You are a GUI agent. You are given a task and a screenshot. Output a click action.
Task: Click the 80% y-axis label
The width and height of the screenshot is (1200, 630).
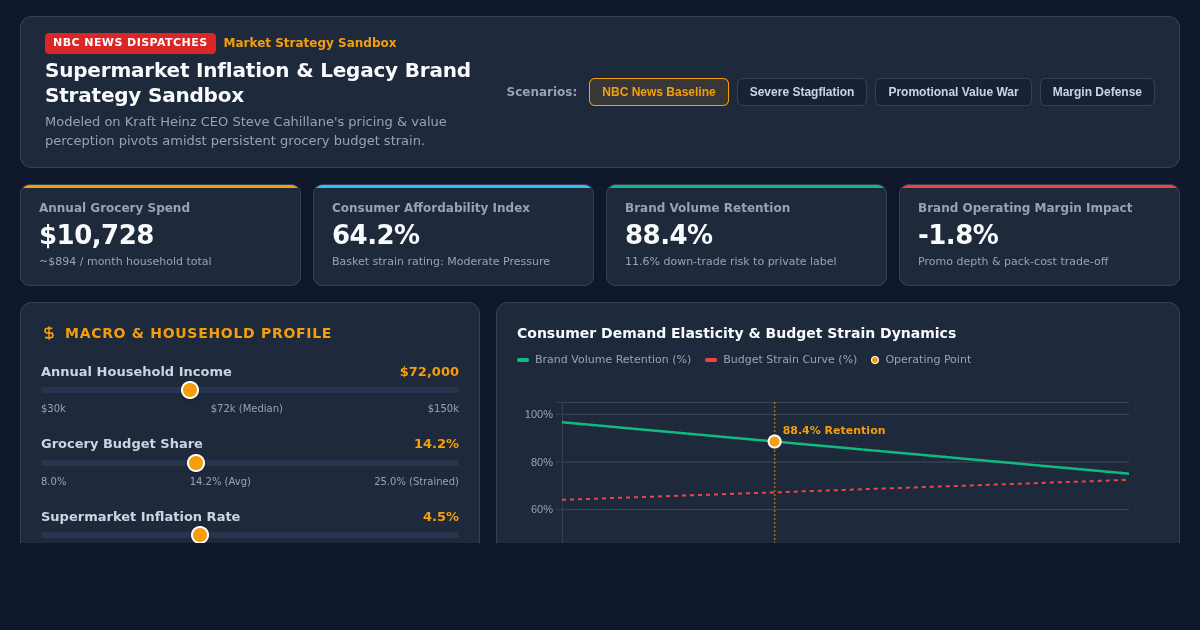tap(541, 462)
